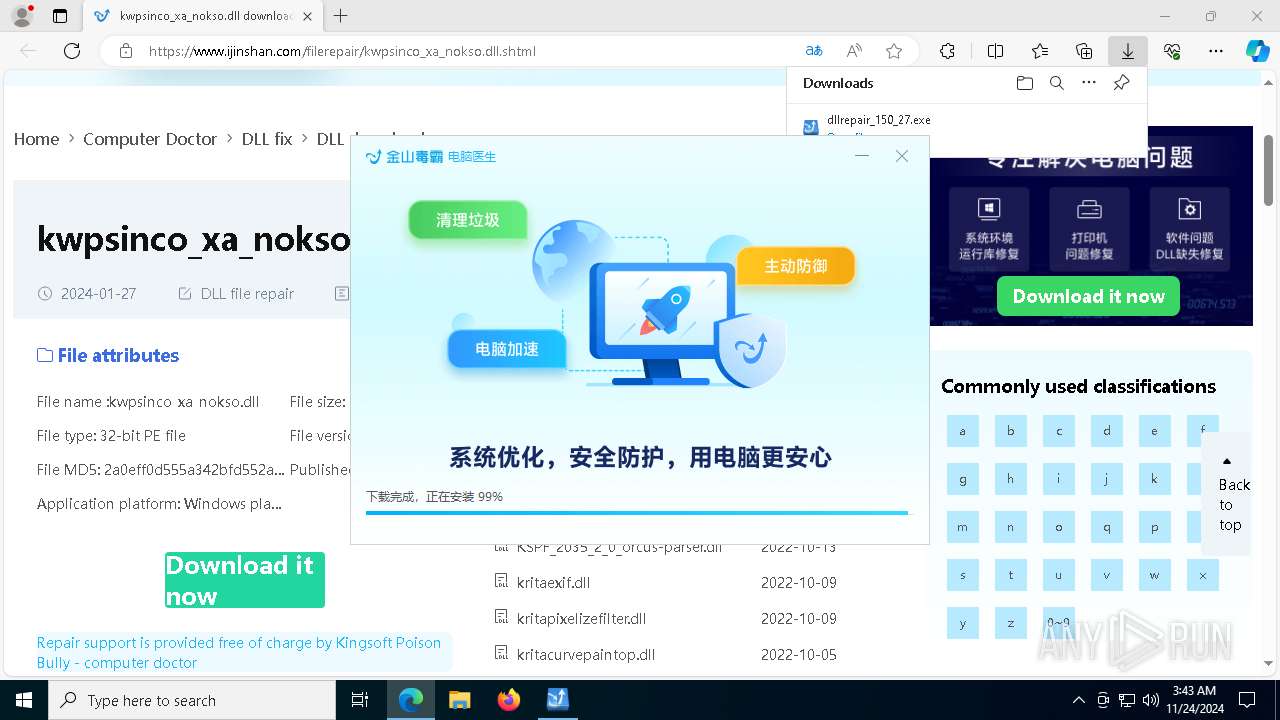Image resolution: width=1280 pixels, height=720 pixels.
Task: Open the Extensions puzzle icon
Action: point(947,51)
